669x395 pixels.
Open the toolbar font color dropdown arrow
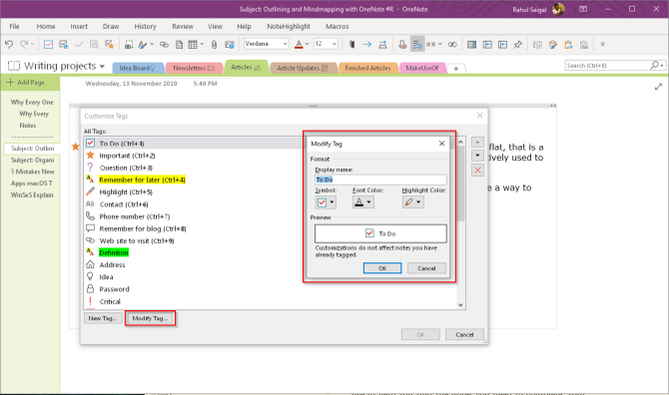tap(307, 44)
